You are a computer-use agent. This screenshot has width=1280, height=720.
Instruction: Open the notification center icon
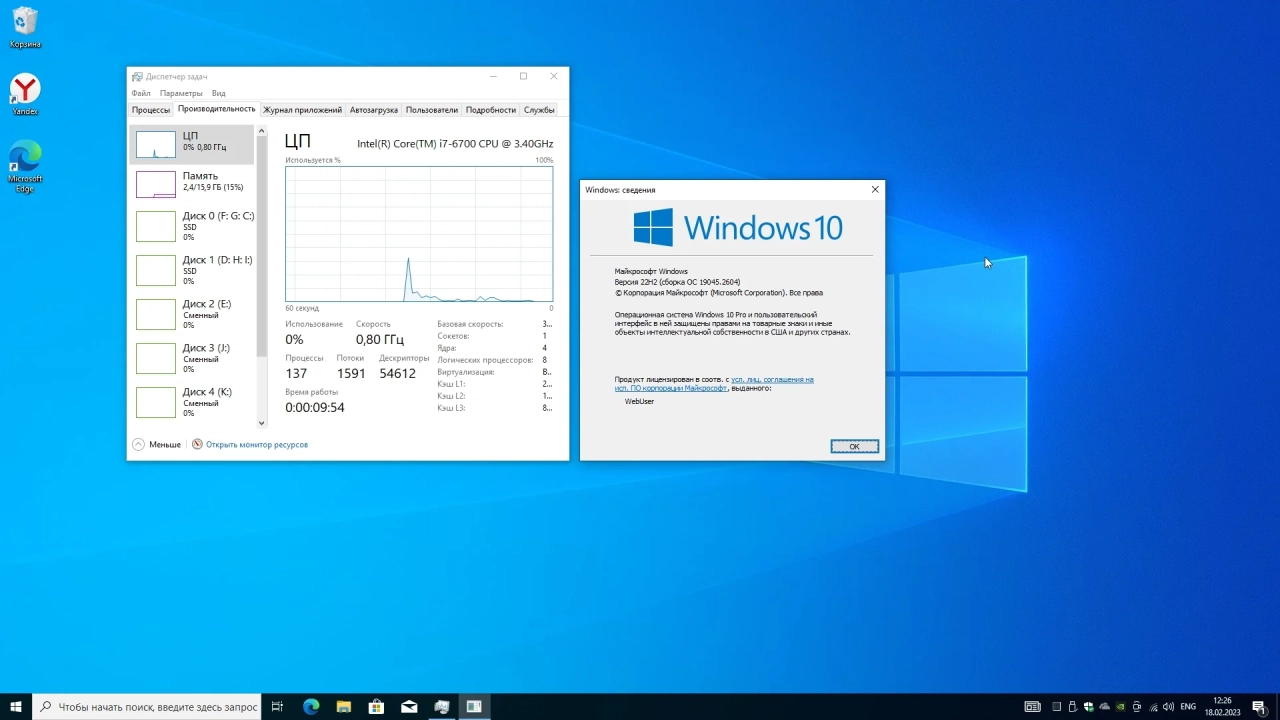click(x=1259, y=707)
